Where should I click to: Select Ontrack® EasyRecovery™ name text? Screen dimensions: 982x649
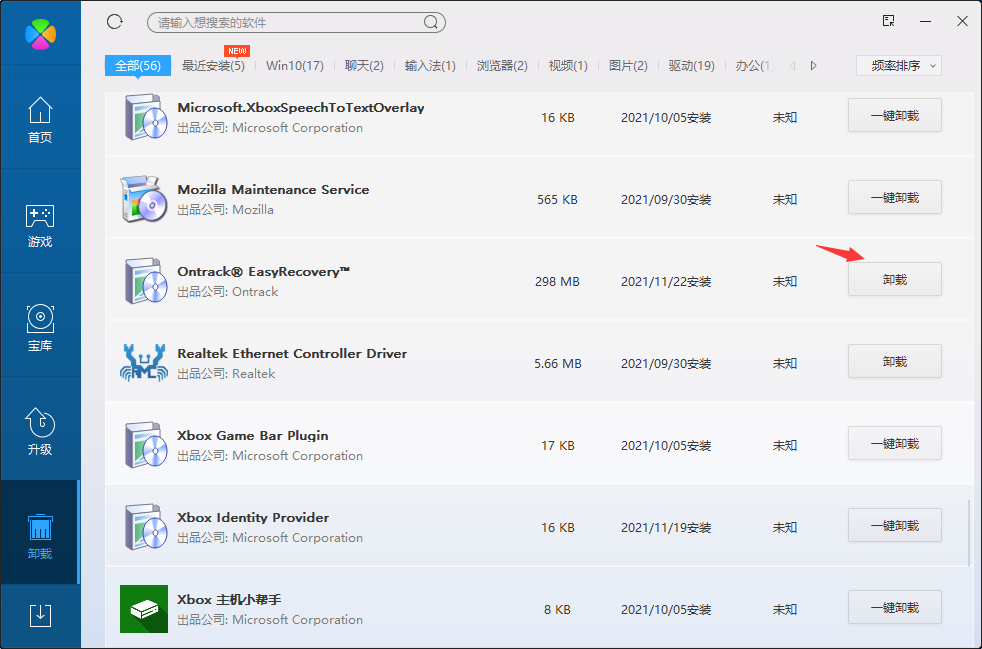[264, 272]
